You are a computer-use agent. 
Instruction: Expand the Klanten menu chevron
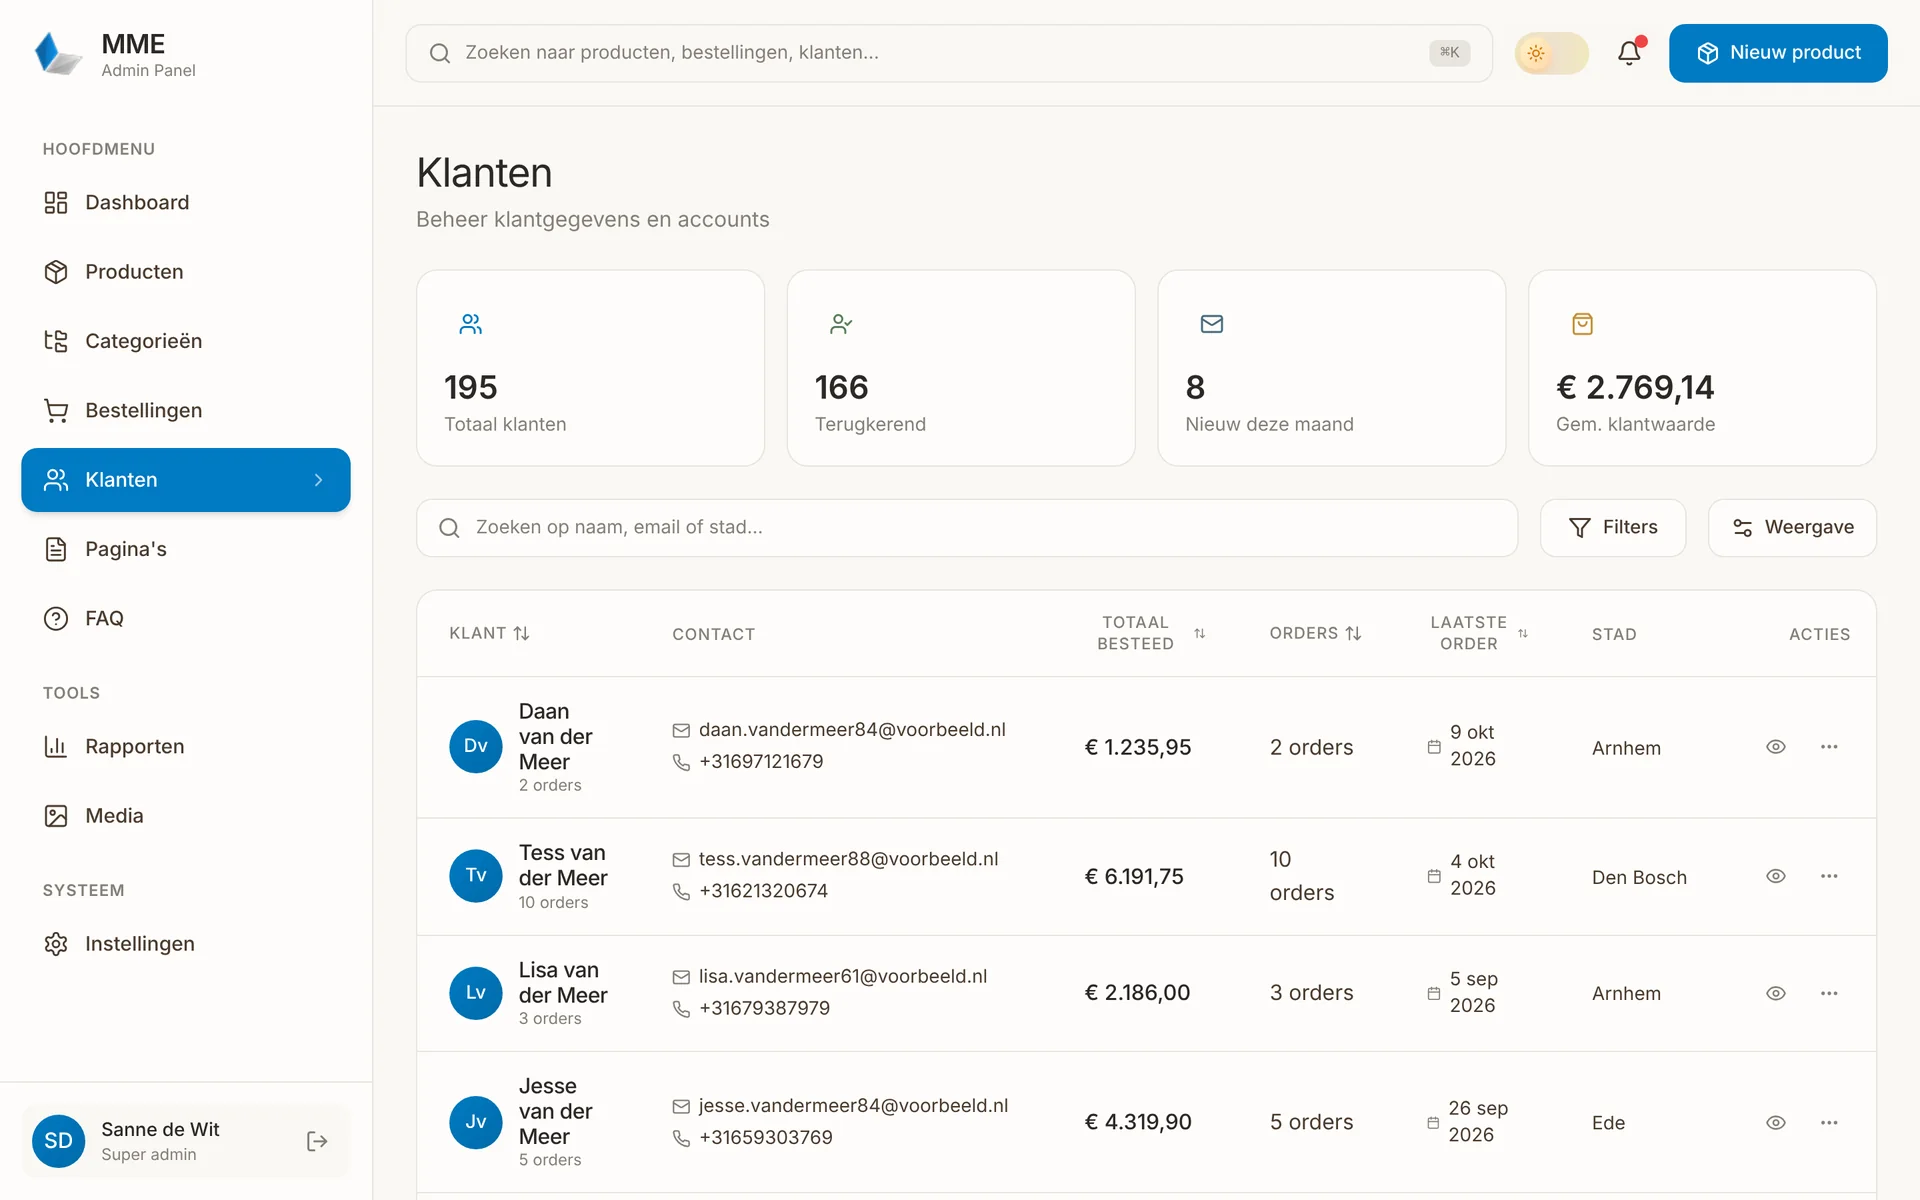(x=318, y=480)
